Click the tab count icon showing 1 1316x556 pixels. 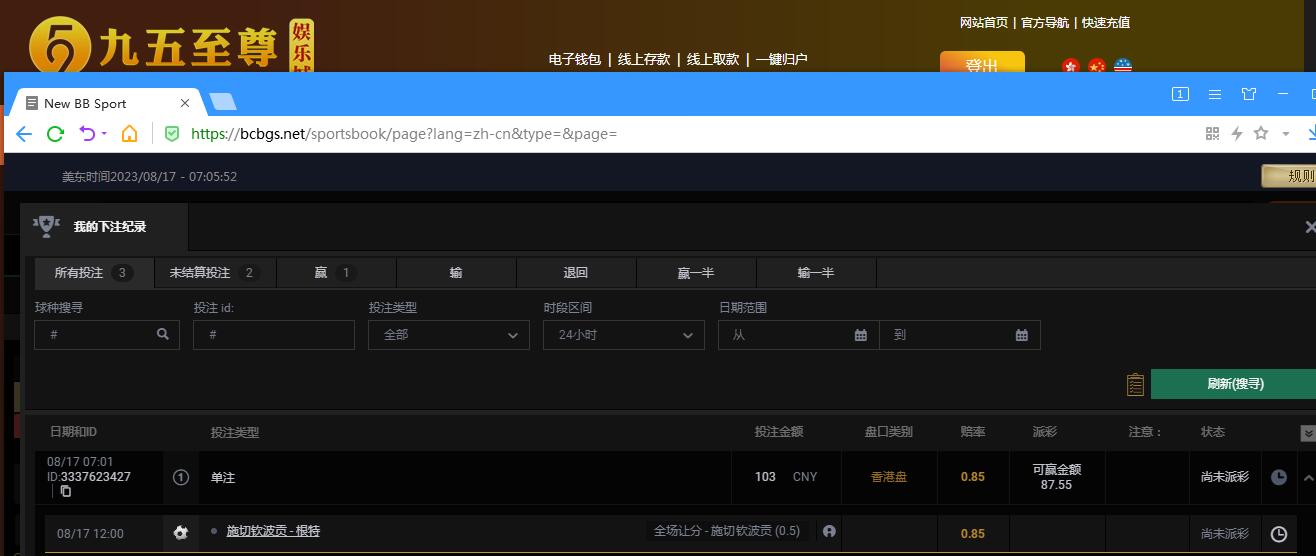(1180, 94)
